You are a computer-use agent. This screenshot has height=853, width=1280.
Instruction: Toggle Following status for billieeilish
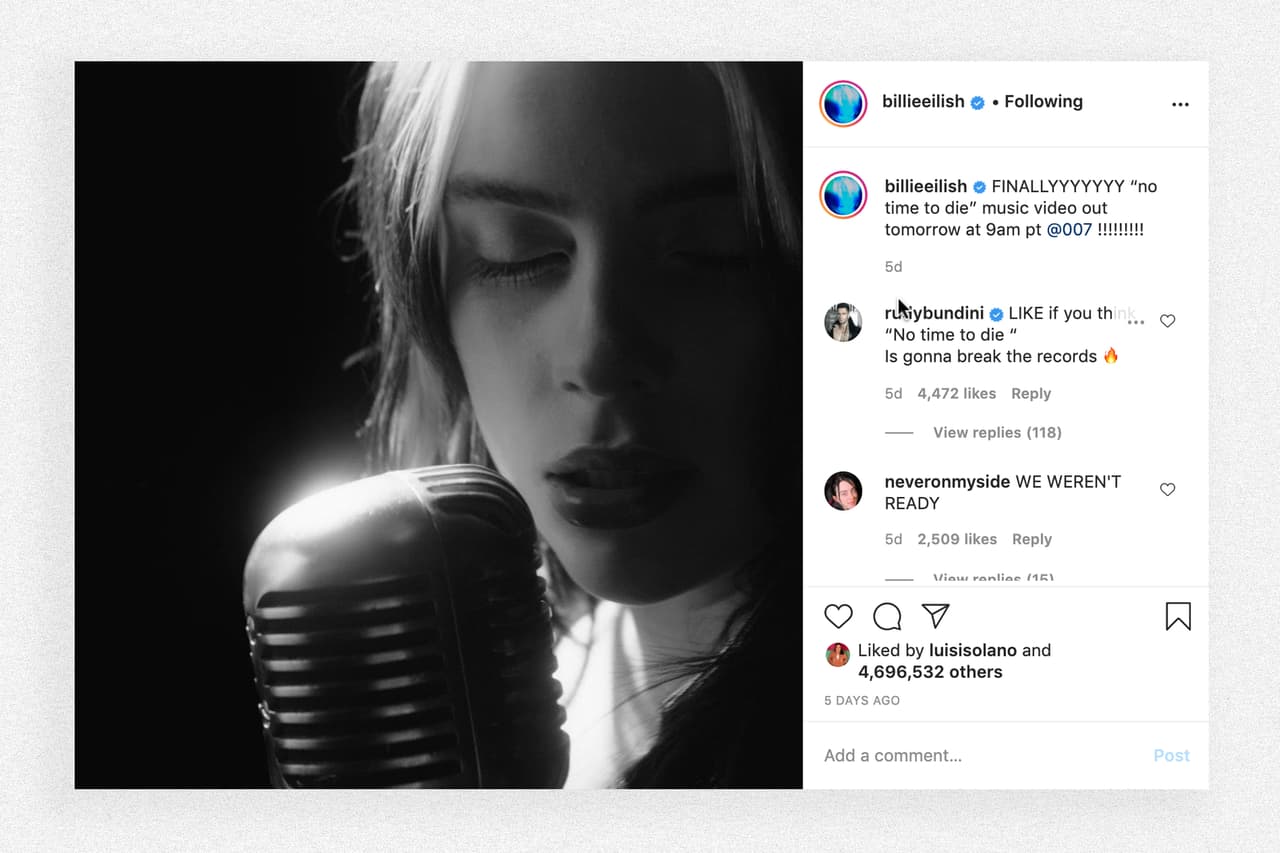coord(1043,101)
